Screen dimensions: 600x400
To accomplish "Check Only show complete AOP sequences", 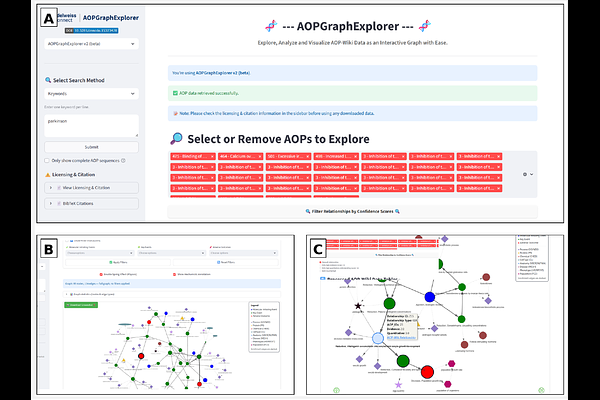I will [x=48, y=160].
